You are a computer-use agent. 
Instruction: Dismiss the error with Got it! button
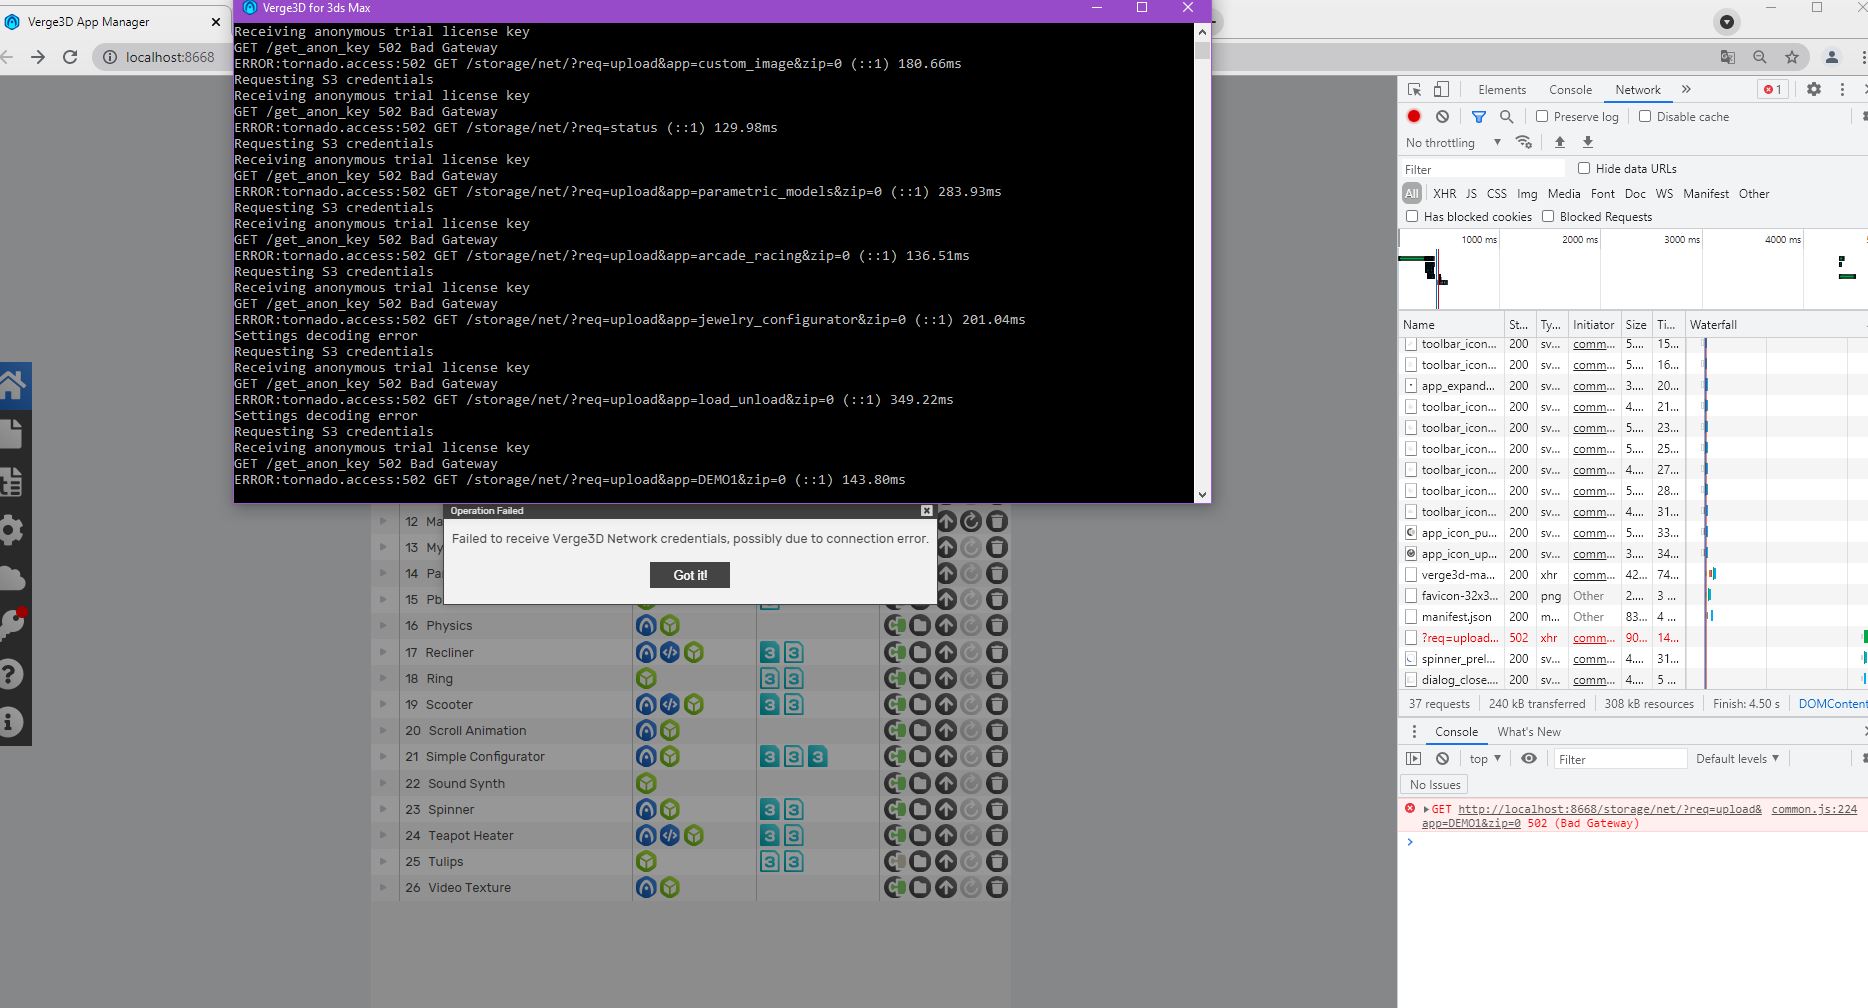point(689,575)
